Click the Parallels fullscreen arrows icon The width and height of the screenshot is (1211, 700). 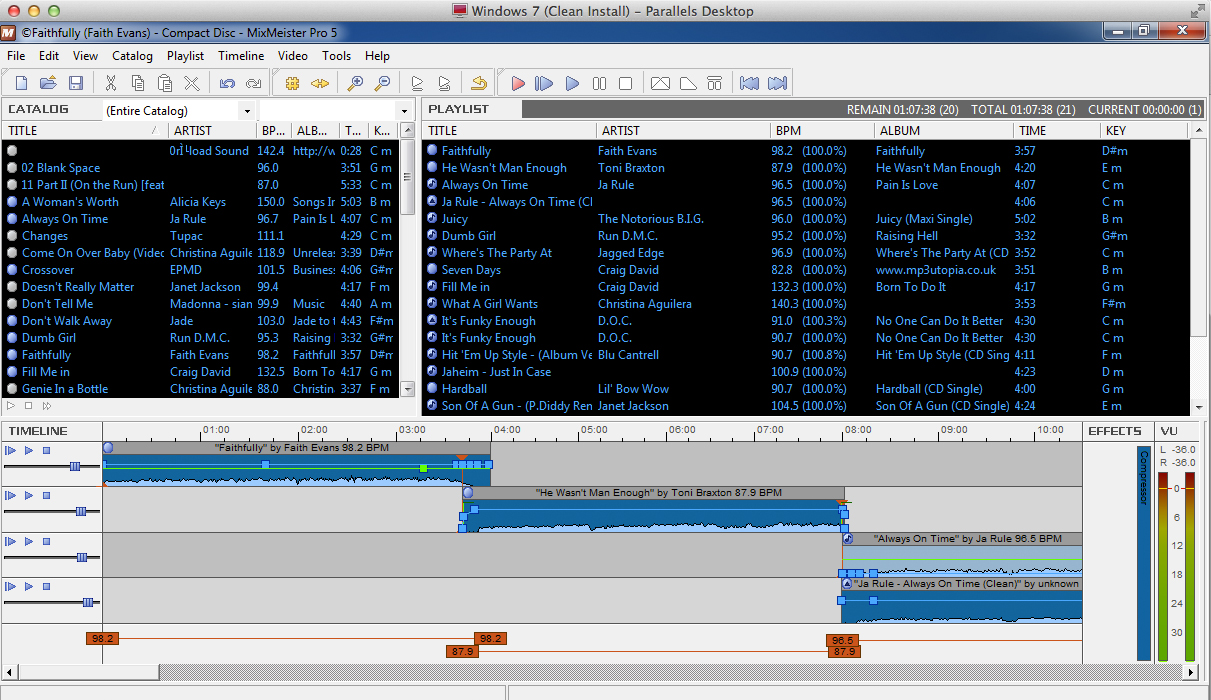pyautogui.click(x=1198, y=11)
